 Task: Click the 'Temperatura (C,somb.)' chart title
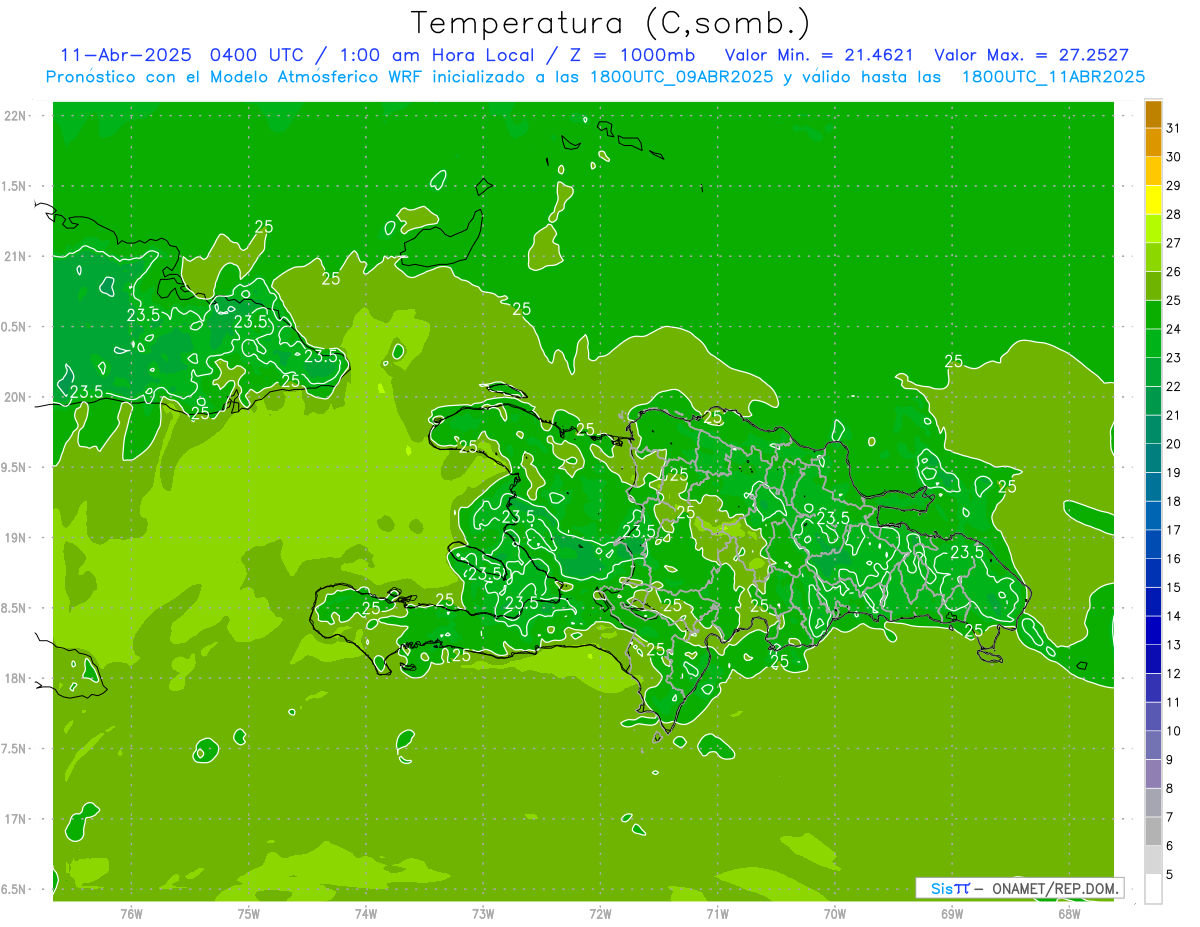[610, 24]
